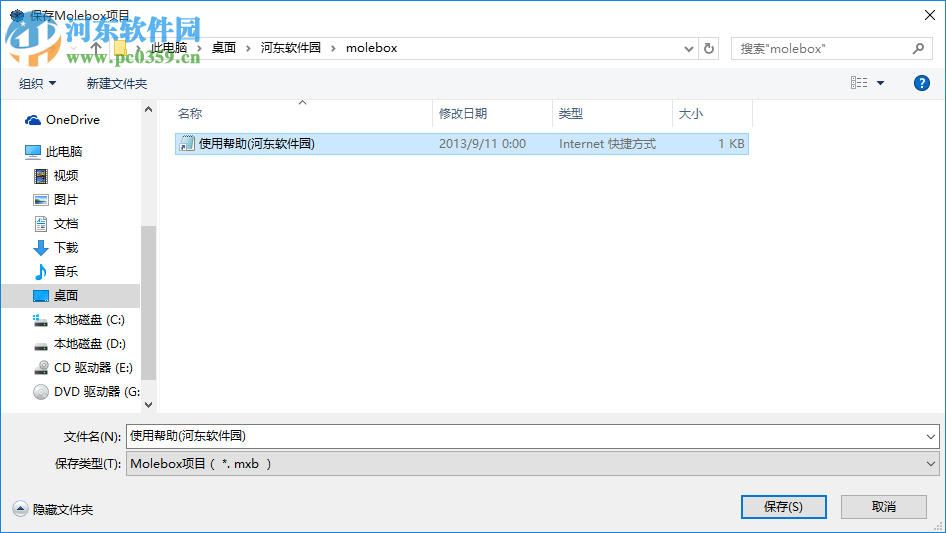Change the view layout icon
The image size is (946, 533).
(859, 83)
